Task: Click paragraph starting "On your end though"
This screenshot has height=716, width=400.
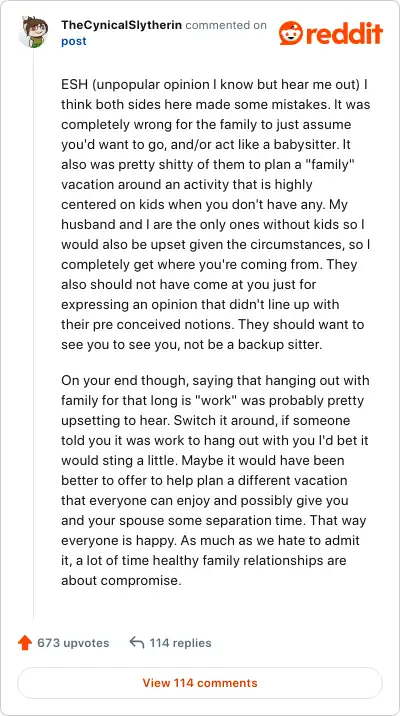Action: pyautogui.click(x=216, y=481)
